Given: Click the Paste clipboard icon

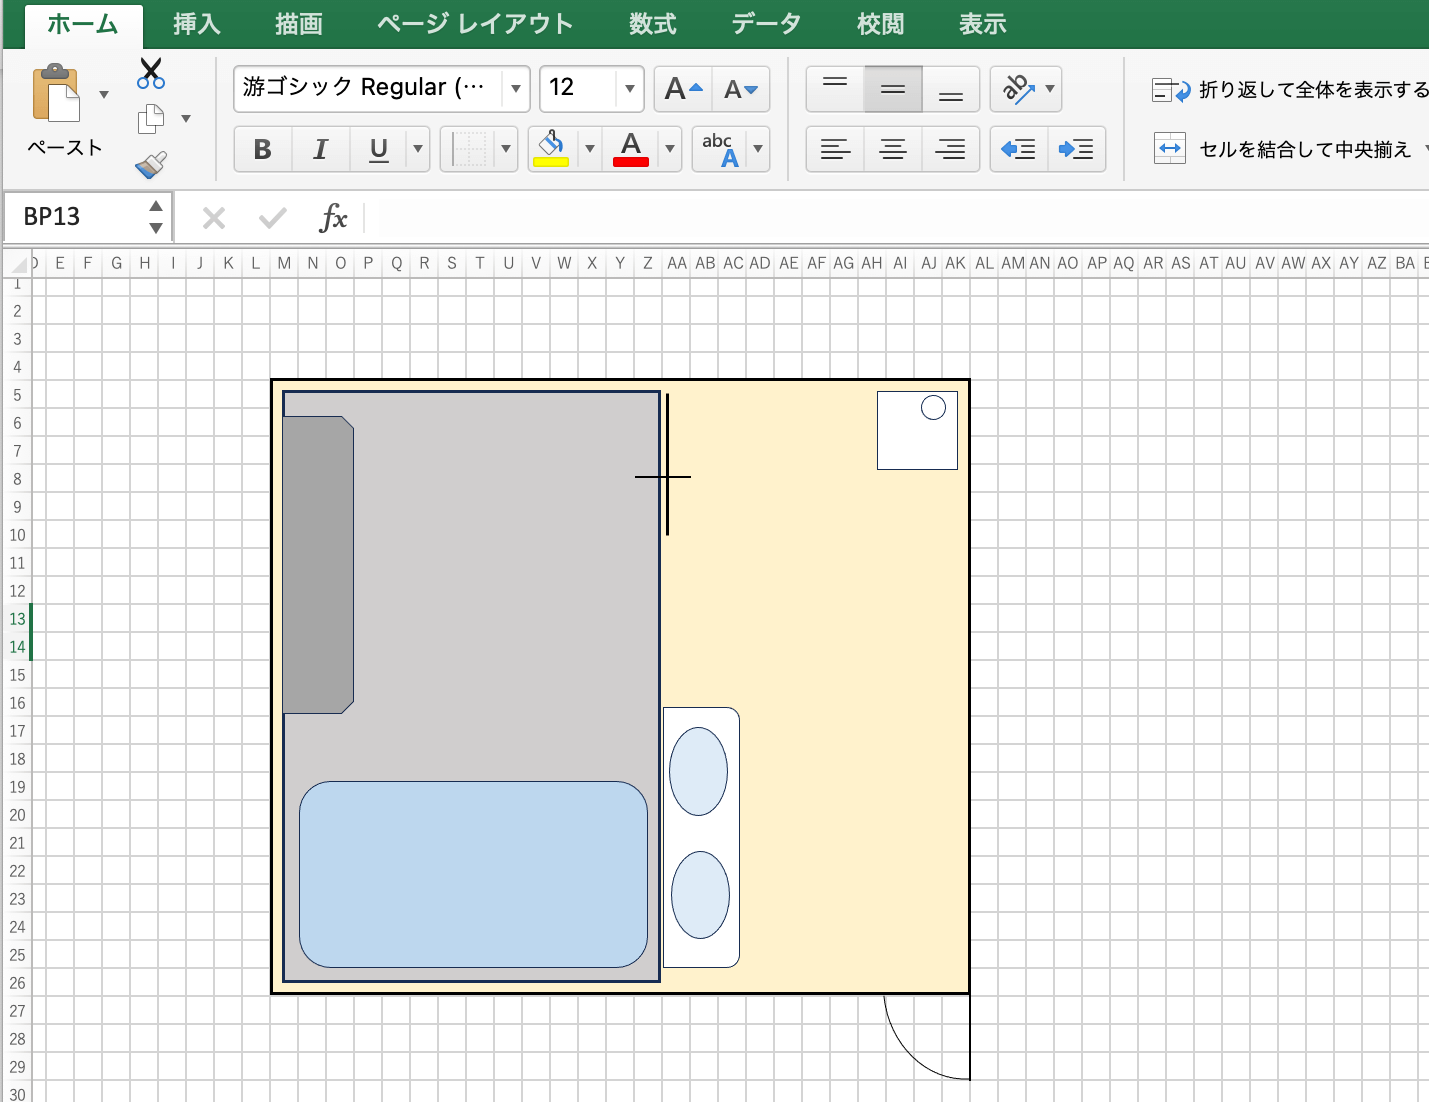Looking at the screenshot, I should pos(55,93).
